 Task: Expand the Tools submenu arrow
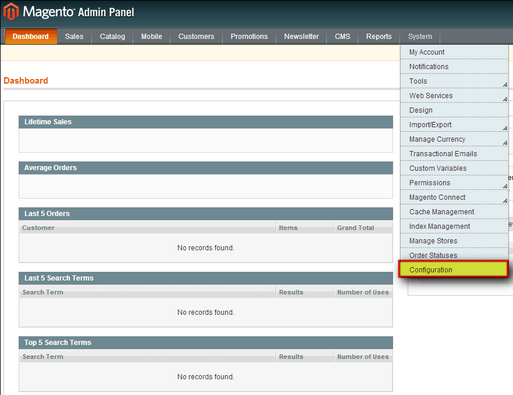(x=505, y=85)
